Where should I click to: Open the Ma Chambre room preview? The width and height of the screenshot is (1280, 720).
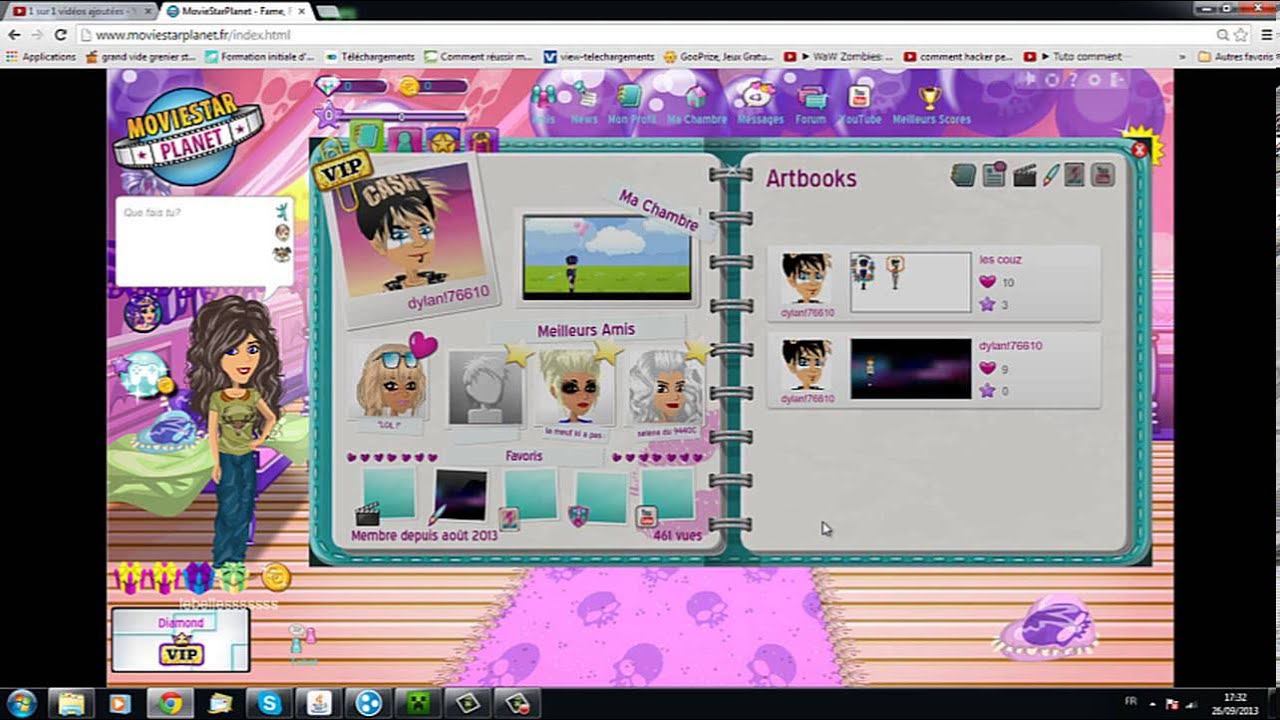coord(606,257)
